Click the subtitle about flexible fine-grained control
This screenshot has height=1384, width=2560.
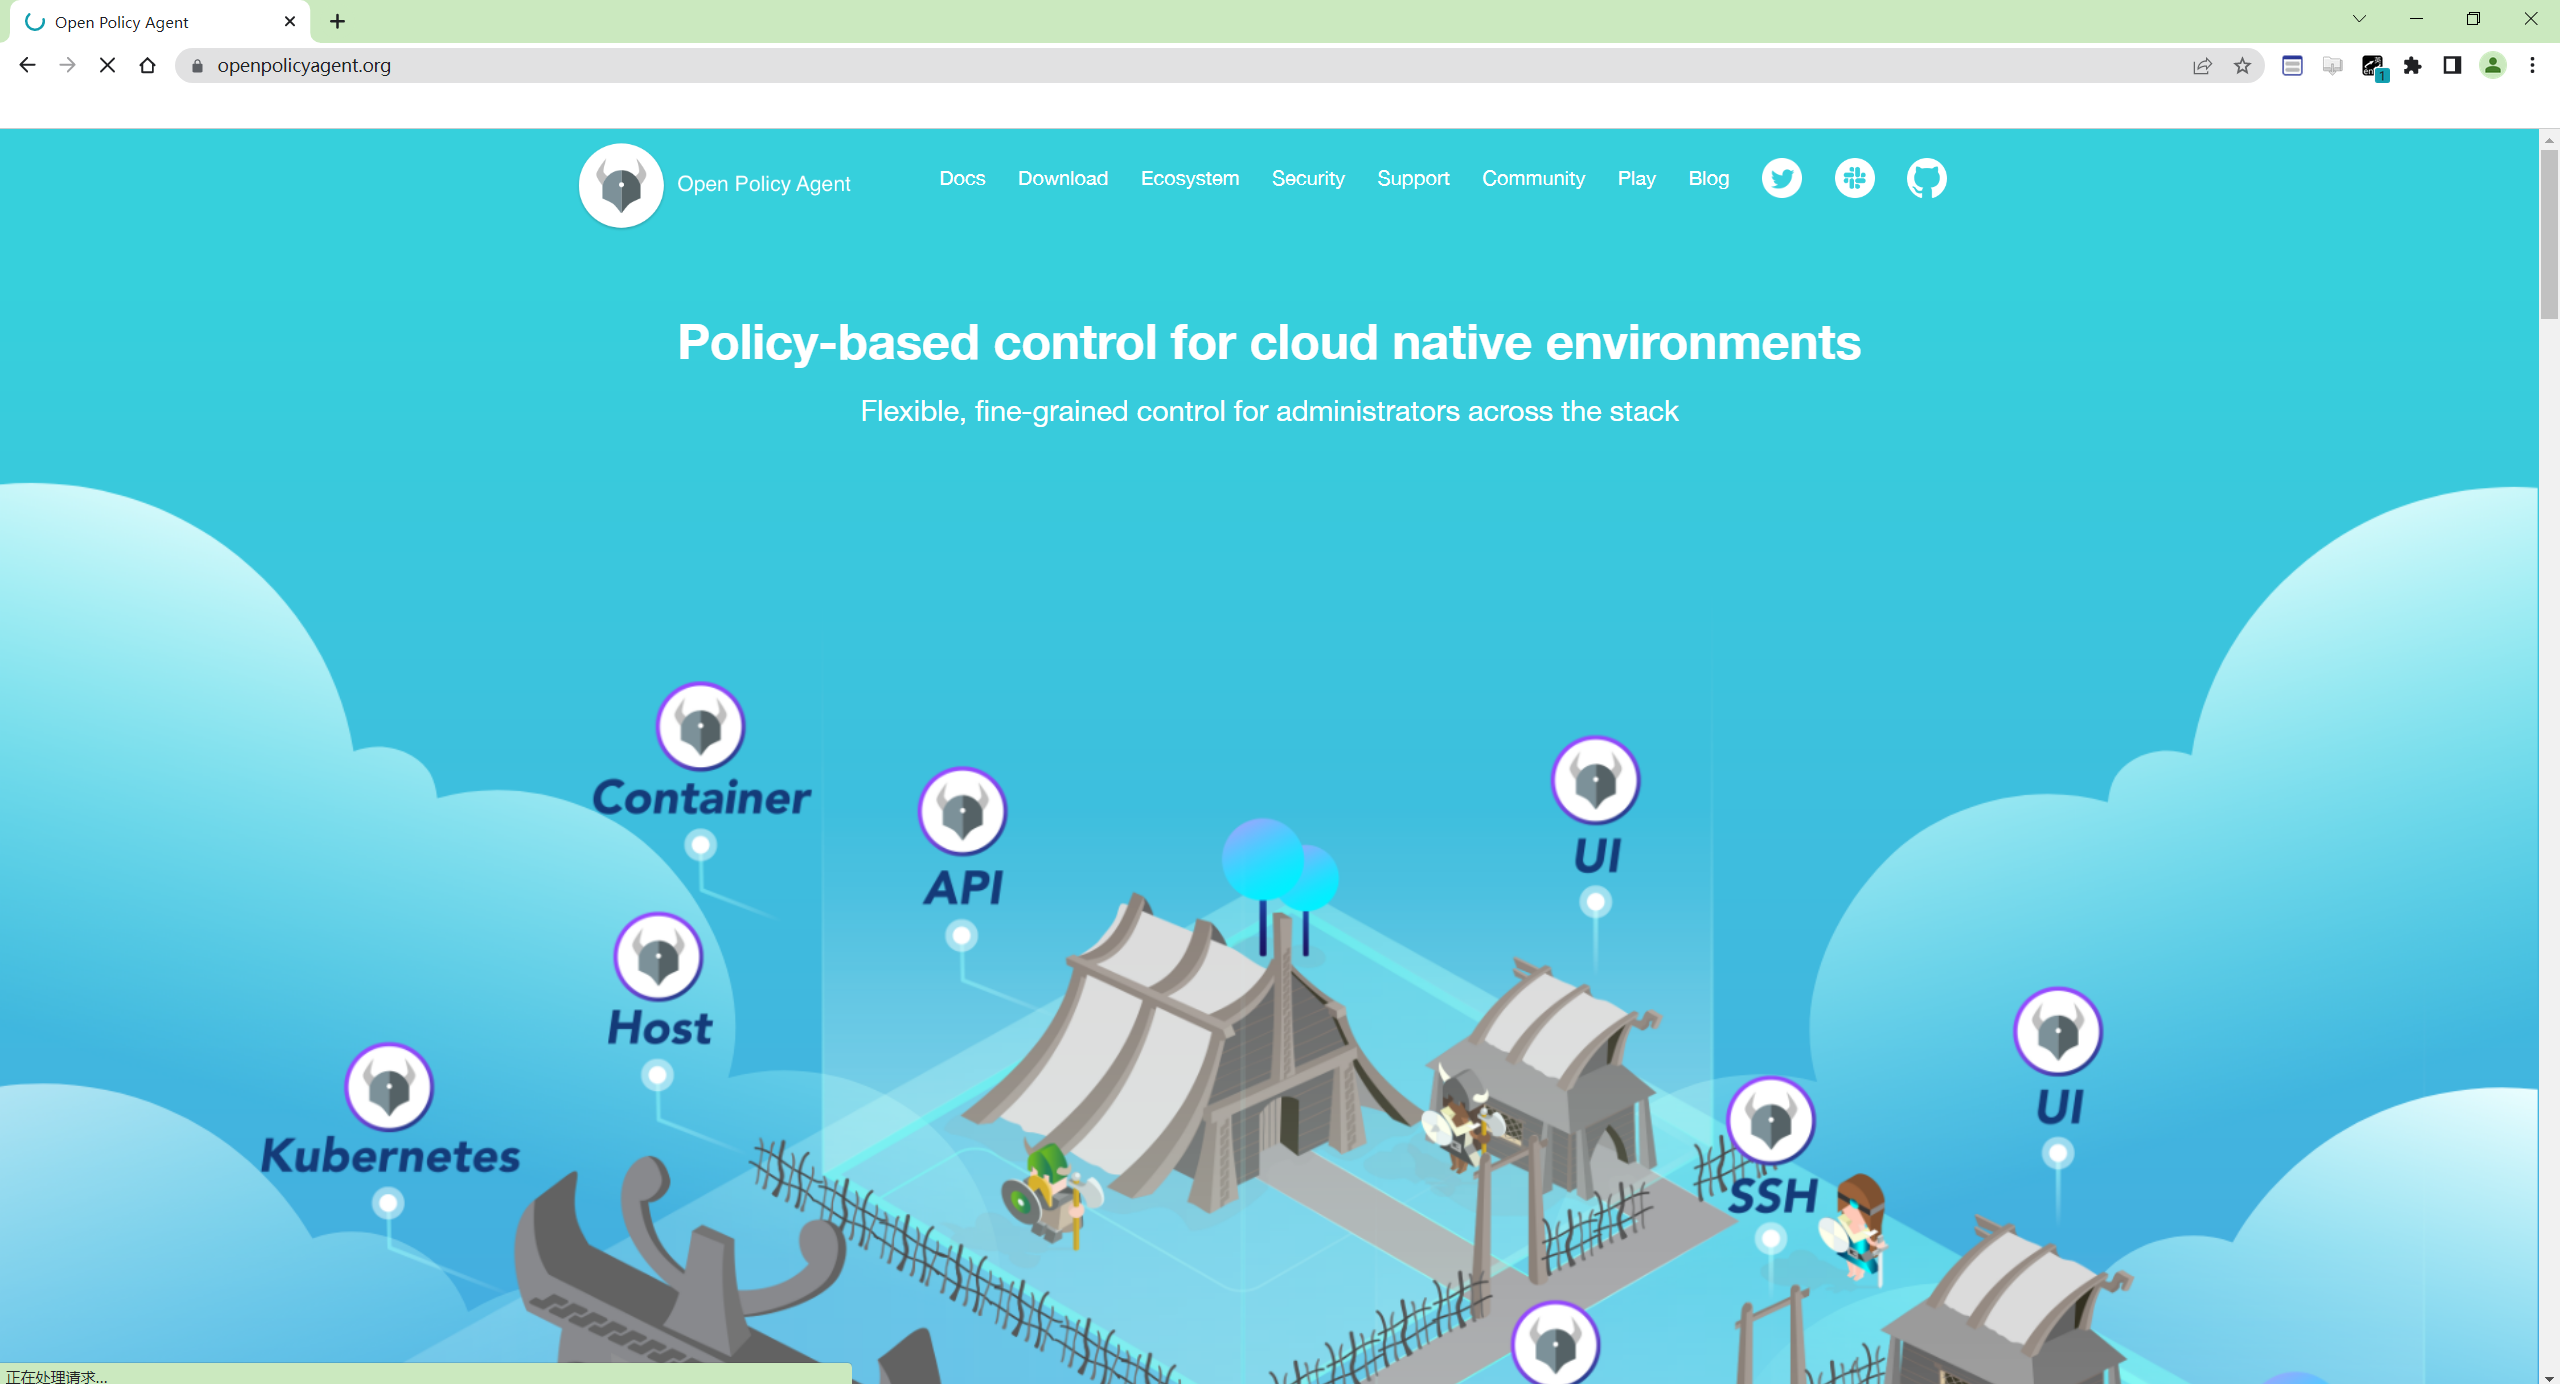pos(1269,411)
